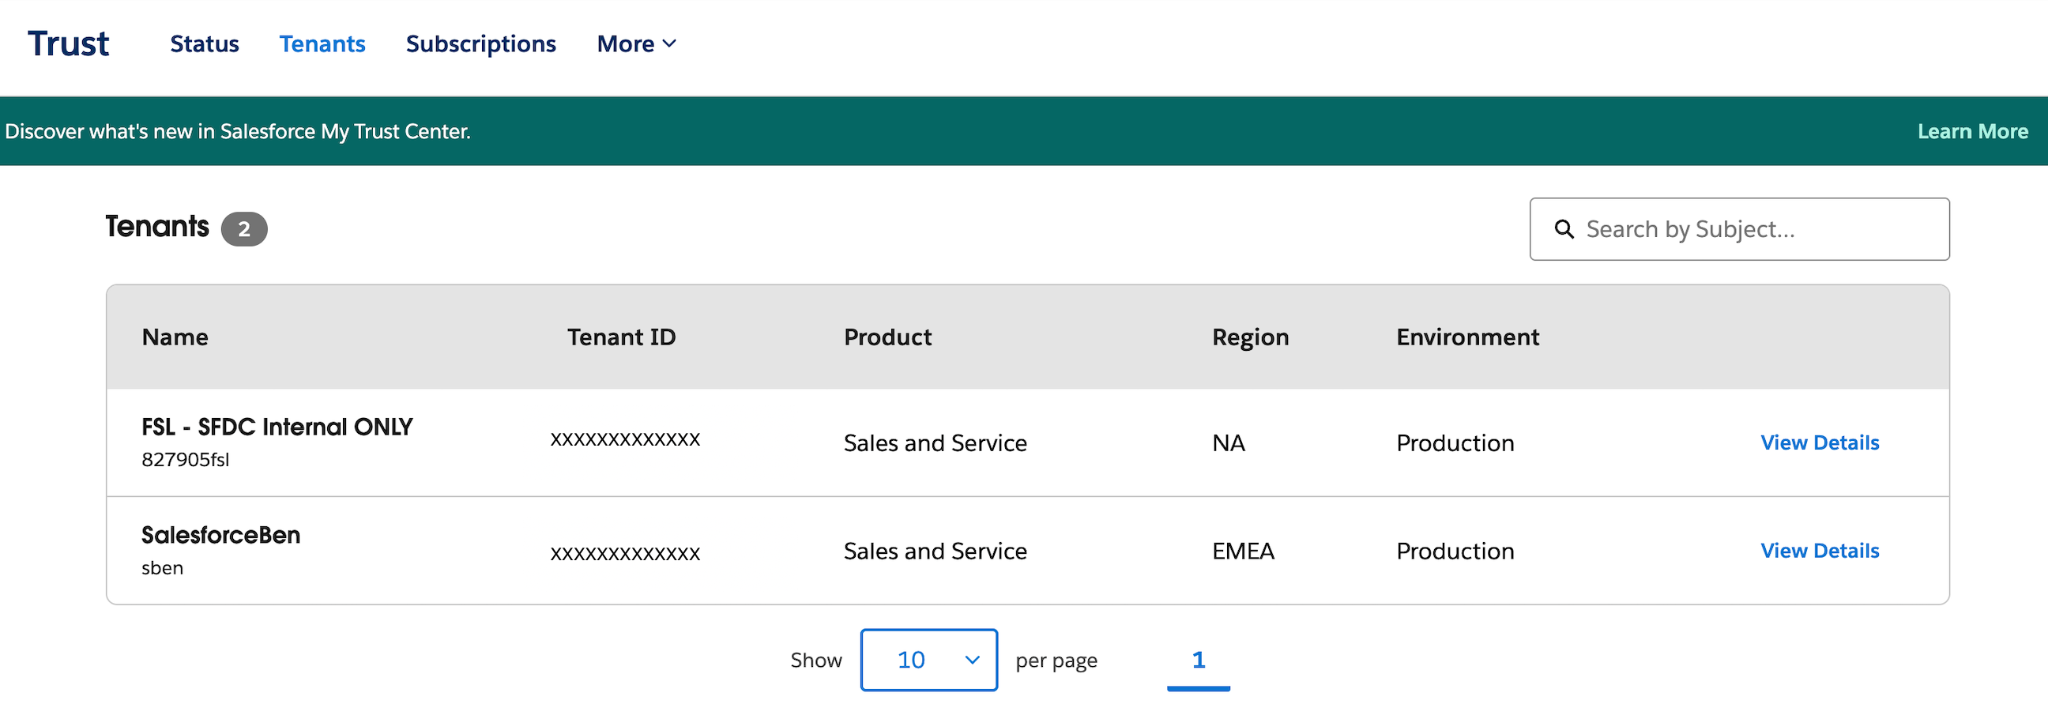Screen dimensions: 2048x719
Task: Open the Learn More banner link
Action: [x=1972, y=131]
